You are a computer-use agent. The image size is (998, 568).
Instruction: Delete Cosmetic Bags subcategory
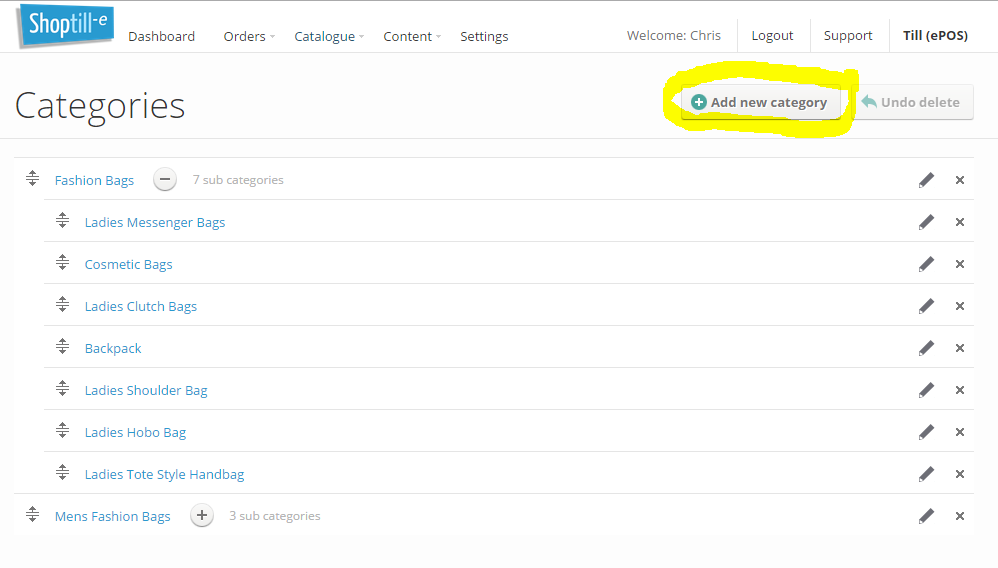(960, 264)
